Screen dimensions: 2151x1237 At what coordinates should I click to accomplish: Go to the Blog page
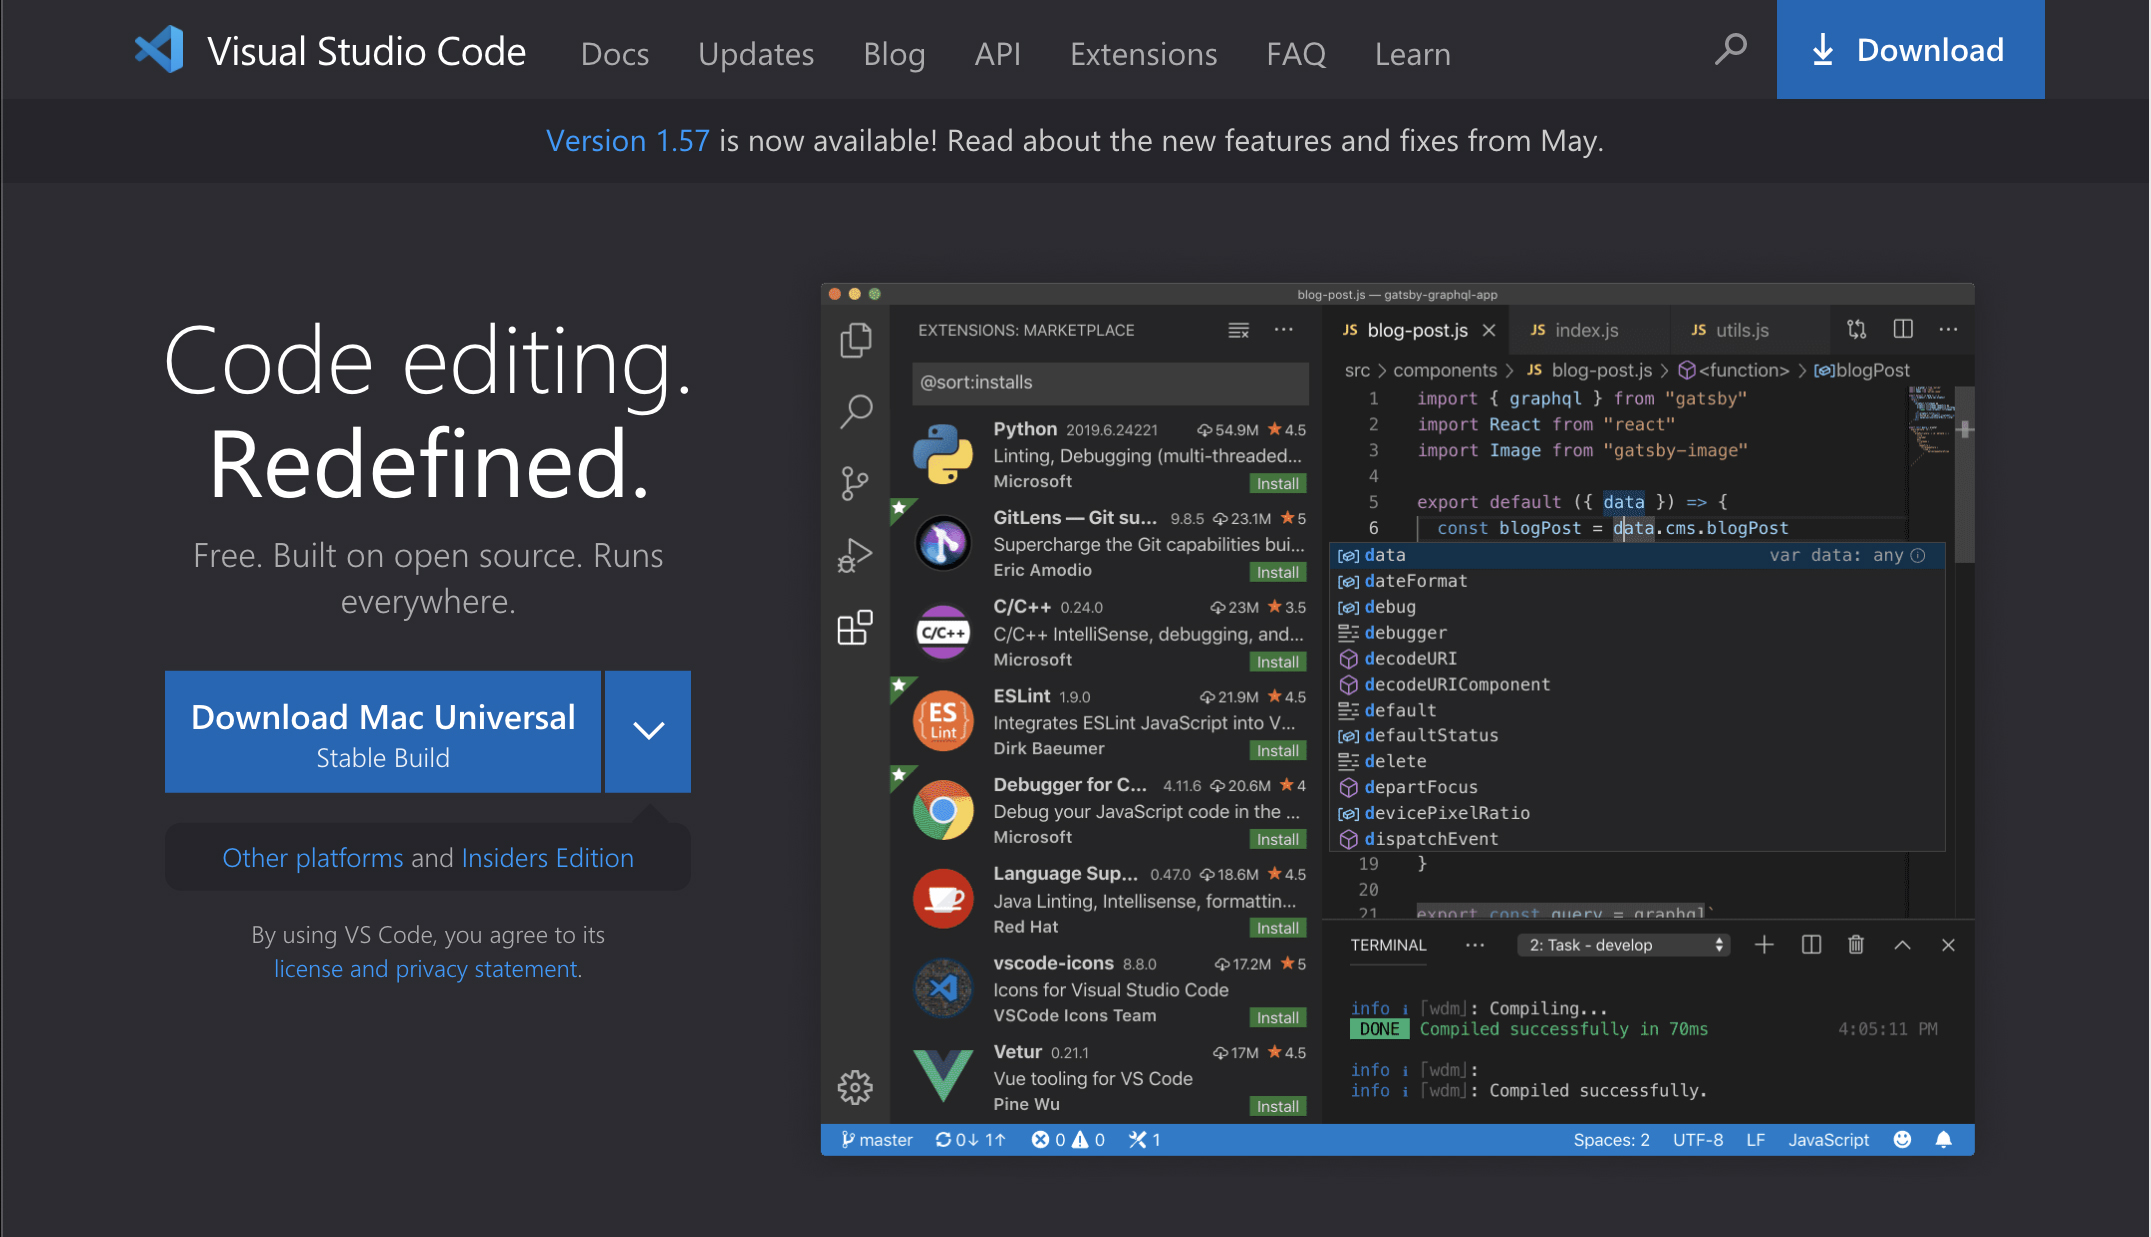click(x=894, y=53)
